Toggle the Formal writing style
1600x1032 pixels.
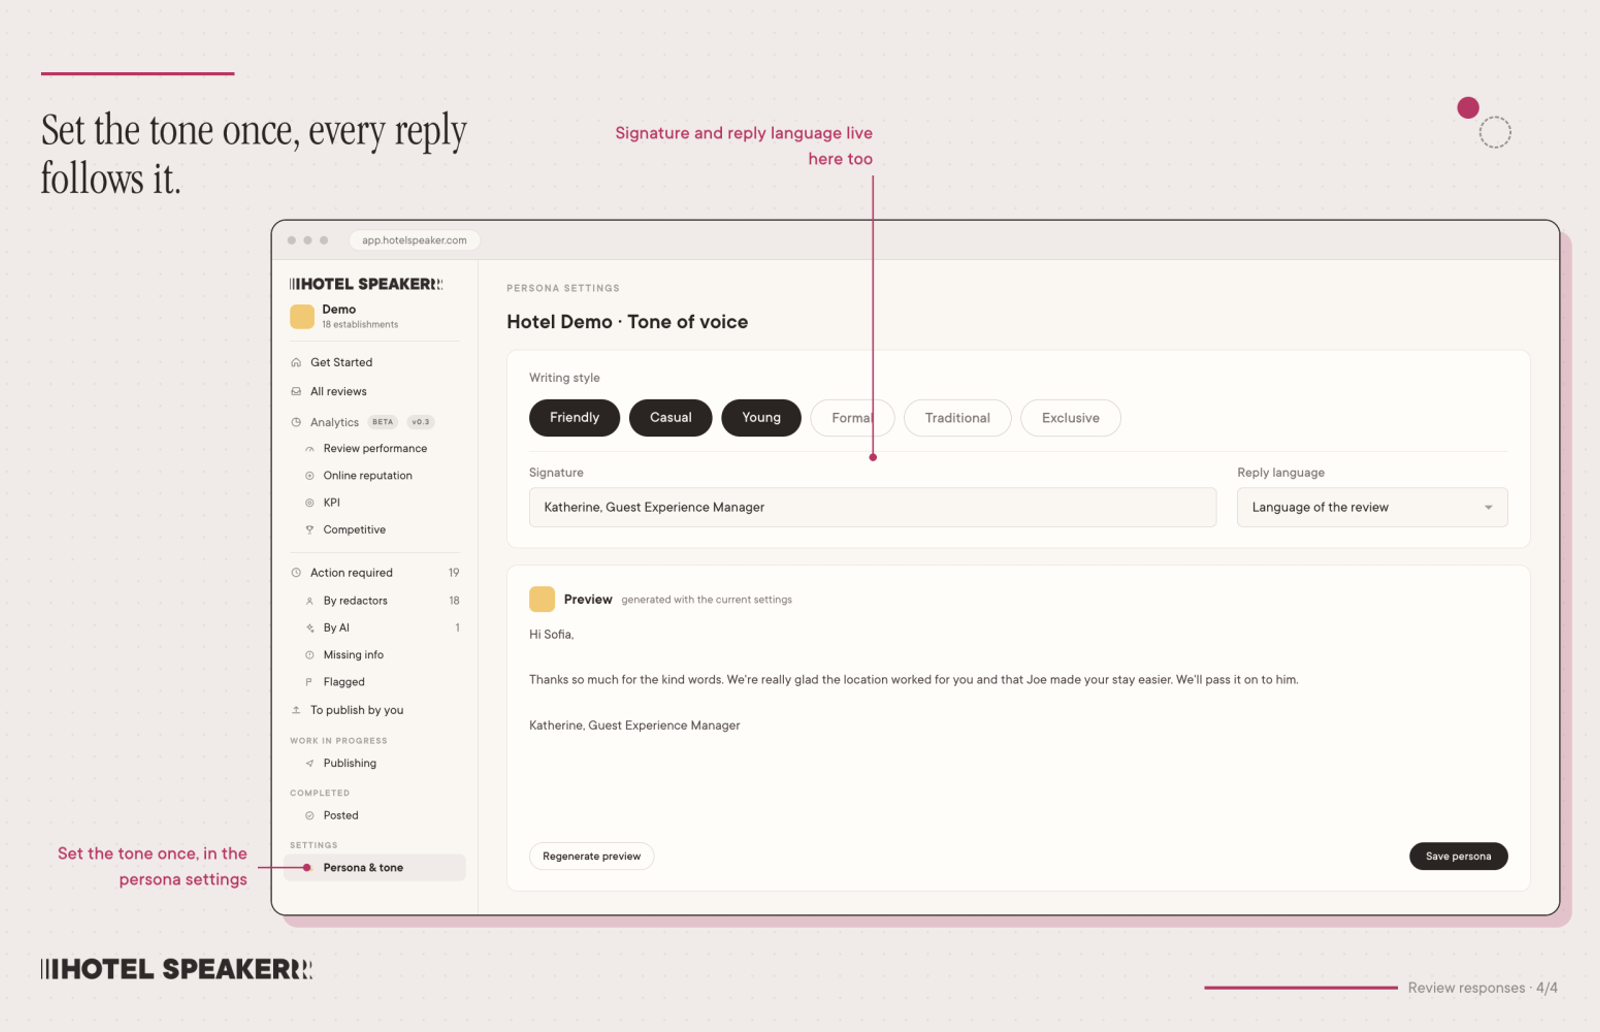852,418
